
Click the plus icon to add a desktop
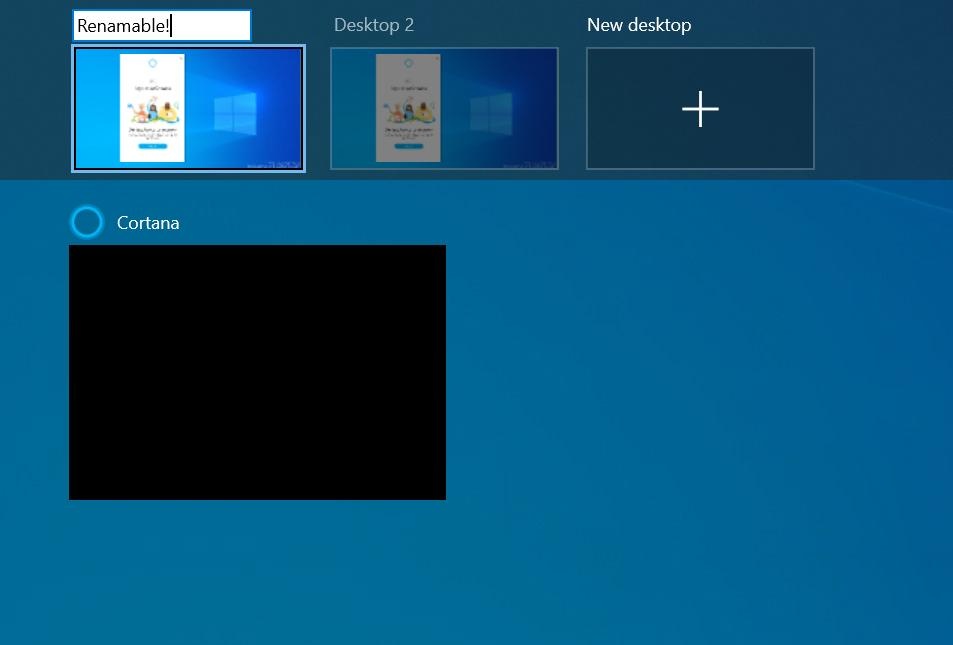[700, 109]
